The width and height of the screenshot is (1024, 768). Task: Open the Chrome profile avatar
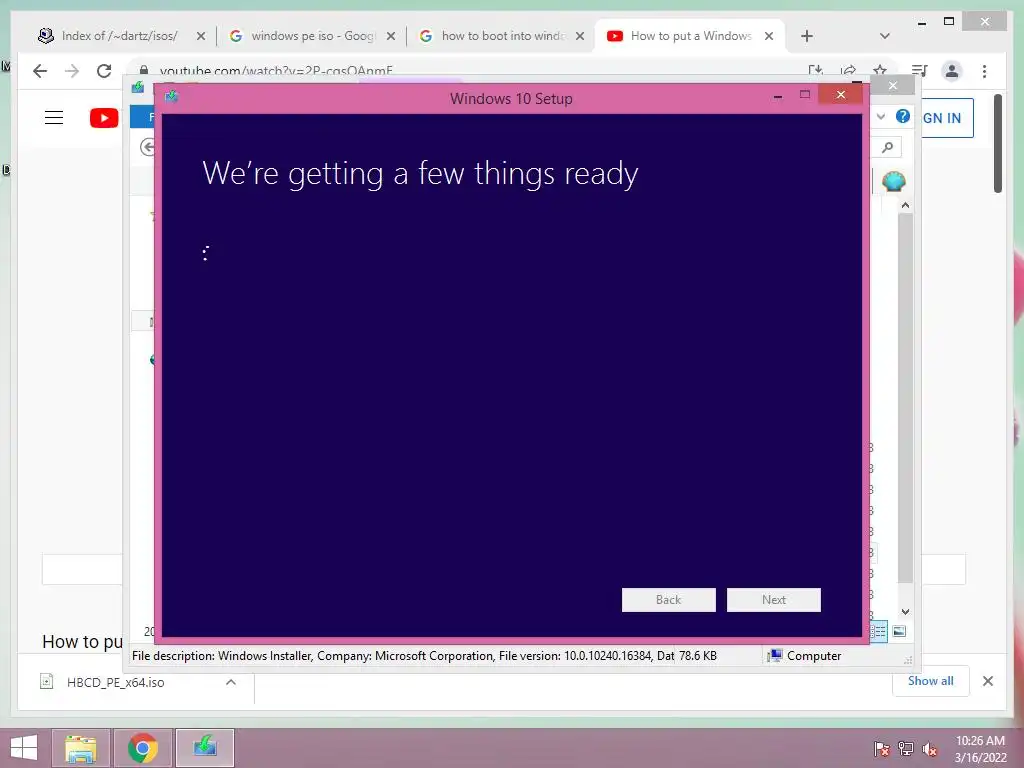(952, 71)
